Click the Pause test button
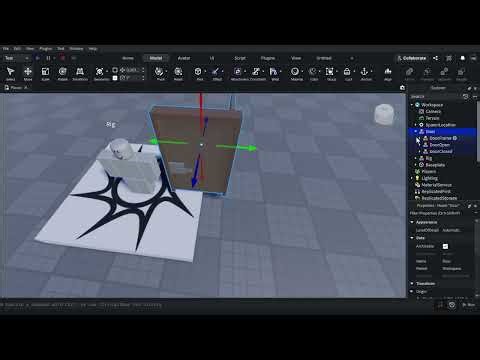The image size is (480, 360). [x=48, y=58]
